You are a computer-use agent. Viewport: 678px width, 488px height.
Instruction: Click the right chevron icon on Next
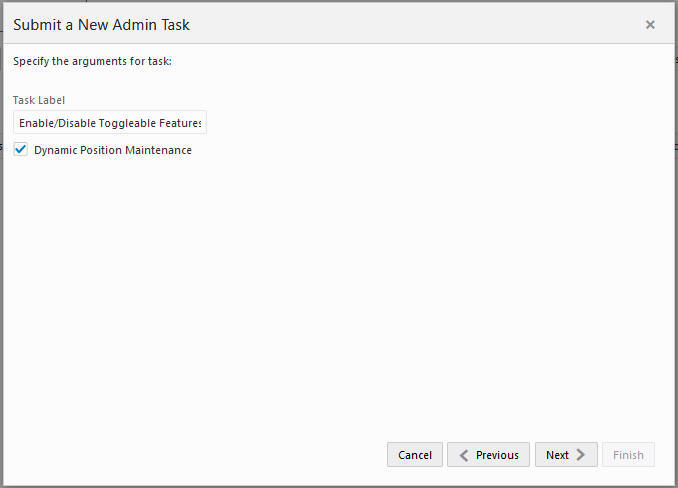click(581, 455)
